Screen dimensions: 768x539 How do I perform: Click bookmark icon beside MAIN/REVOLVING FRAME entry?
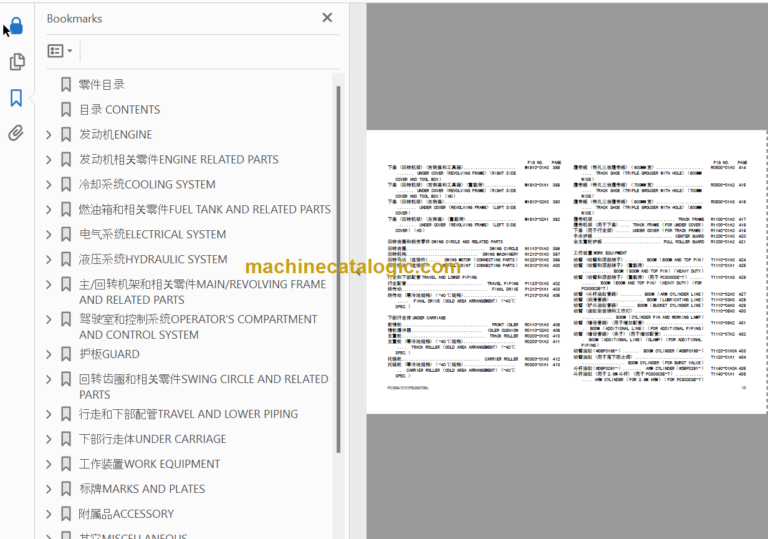[x=66, y=284]
